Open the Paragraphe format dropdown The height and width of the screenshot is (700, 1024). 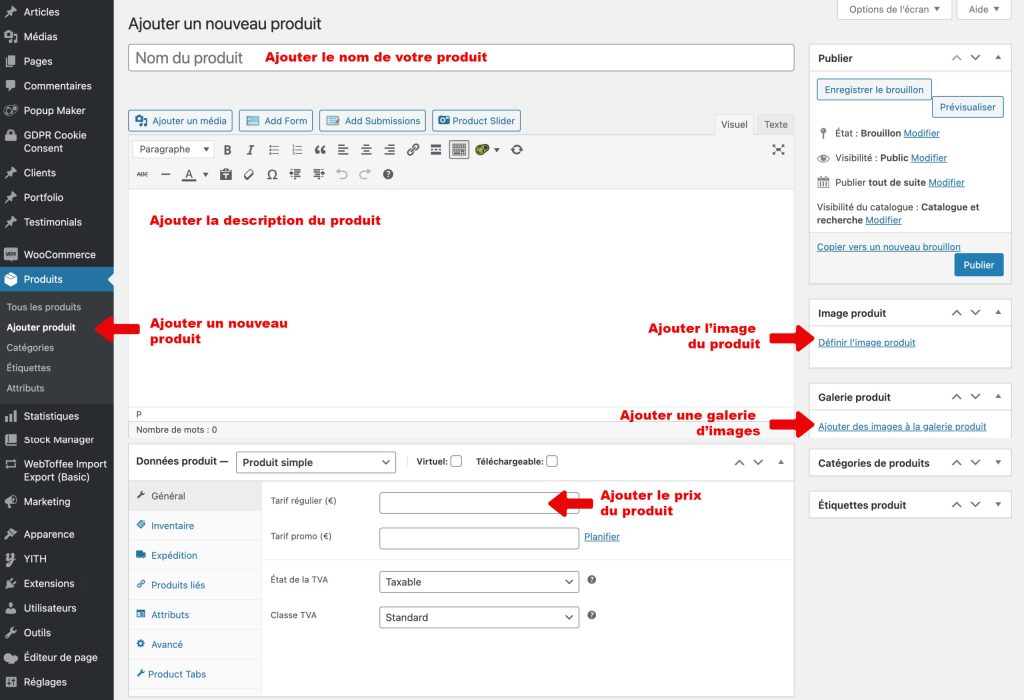pos(173,150)
